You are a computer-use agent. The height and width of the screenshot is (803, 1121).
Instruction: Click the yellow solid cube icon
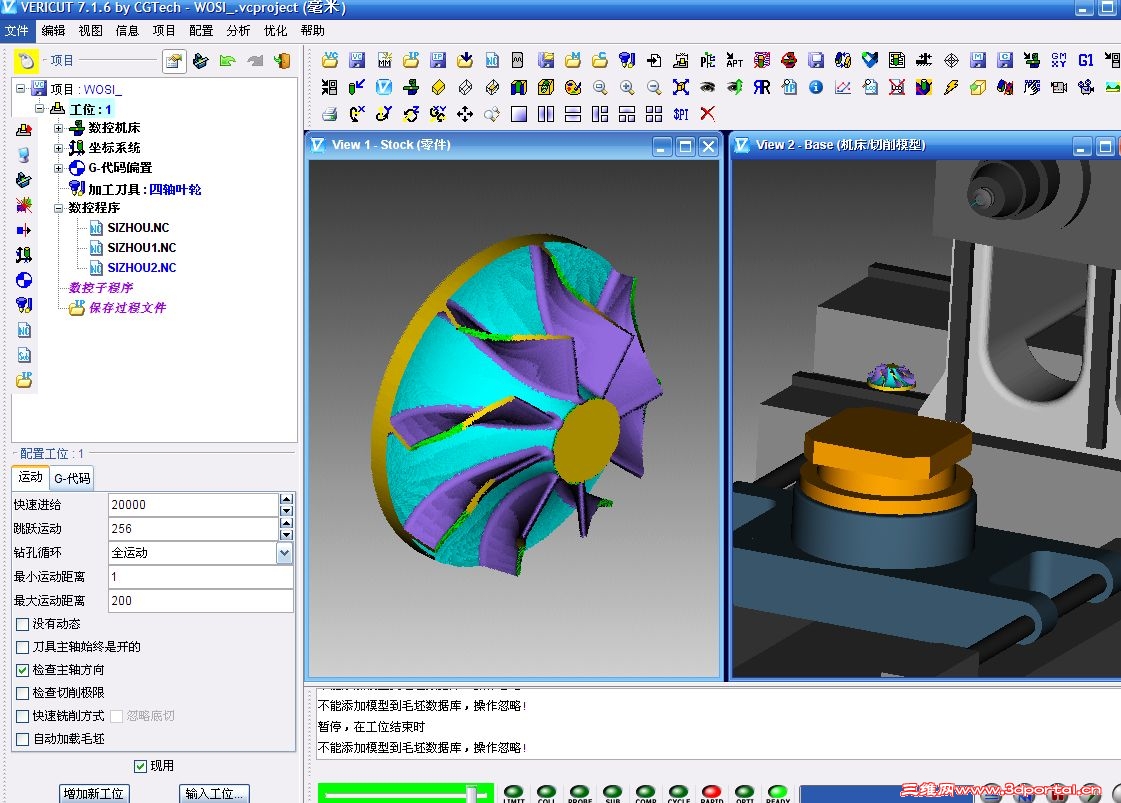[x=438, y=87]
